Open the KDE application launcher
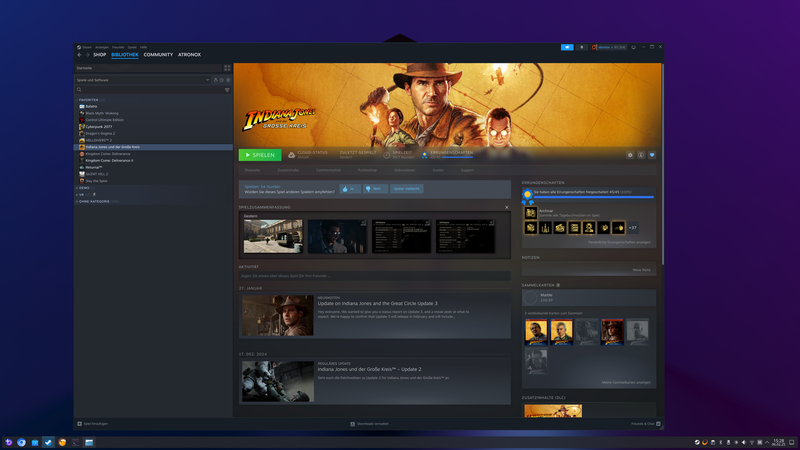This screenshot has height=450, width=800. click(x=8, y=442)
